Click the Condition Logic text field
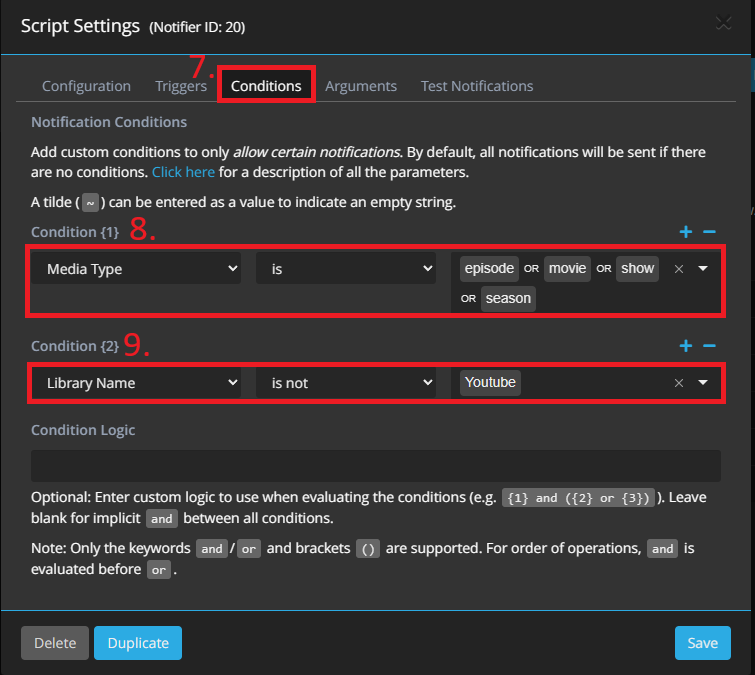 (x=376, y=466)
